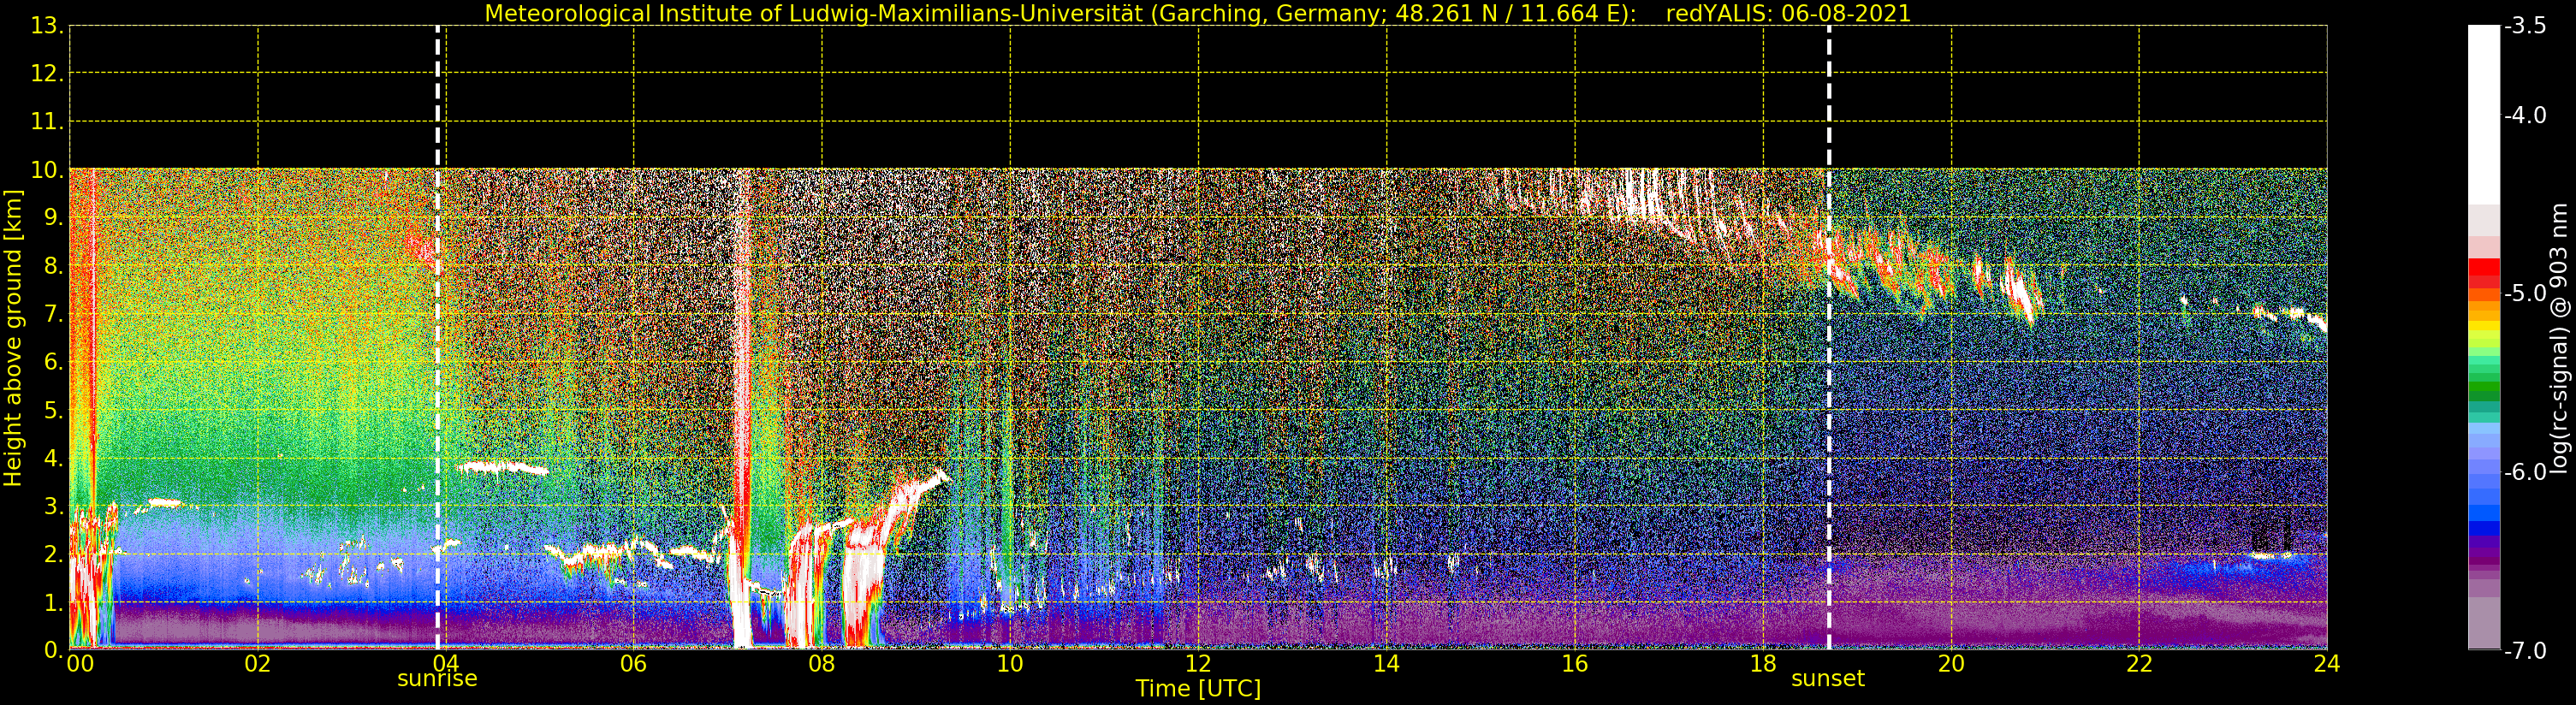
Task: Click the white dashed sunset marker line
Action: point(1829,338)
